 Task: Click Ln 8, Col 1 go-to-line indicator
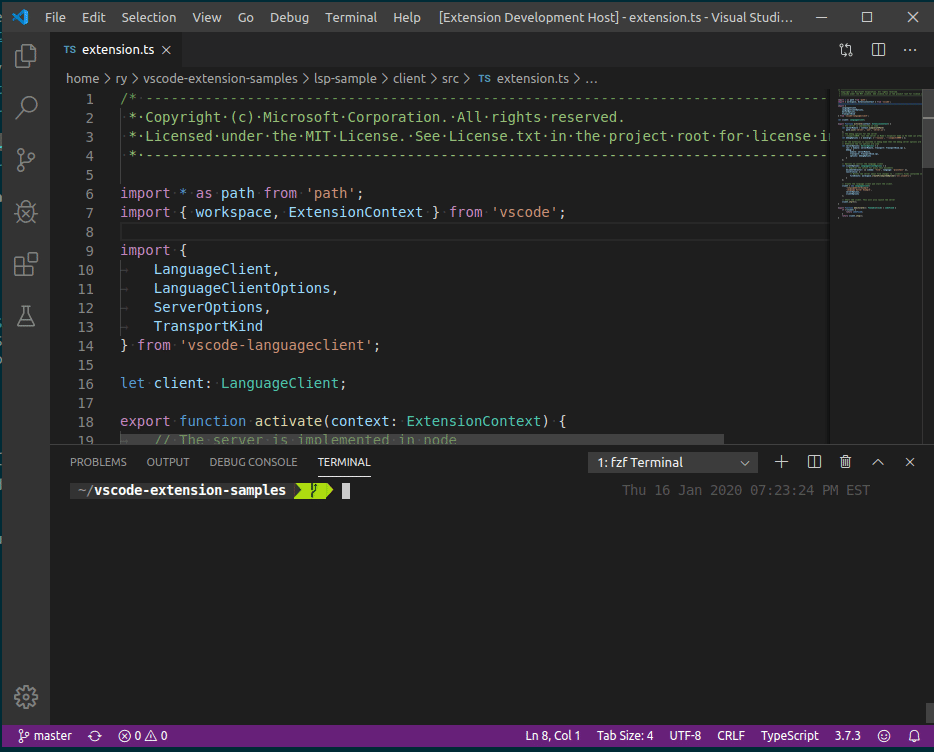coord(553,736)
